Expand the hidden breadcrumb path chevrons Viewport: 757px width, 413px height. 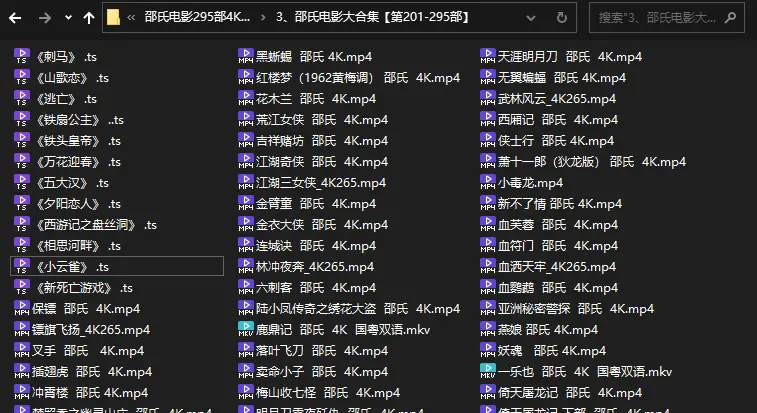click(131, 18)
